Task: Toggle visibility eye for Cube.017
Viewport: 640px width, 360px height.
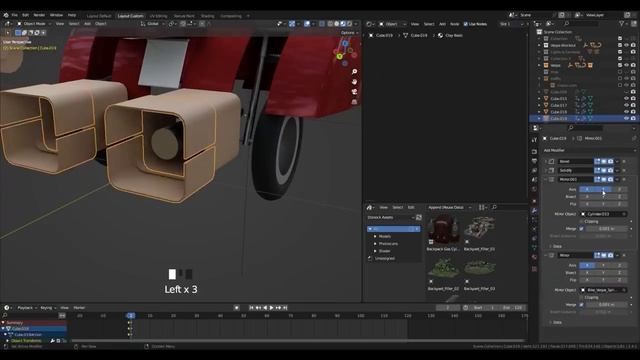Action: click(627, 105)
